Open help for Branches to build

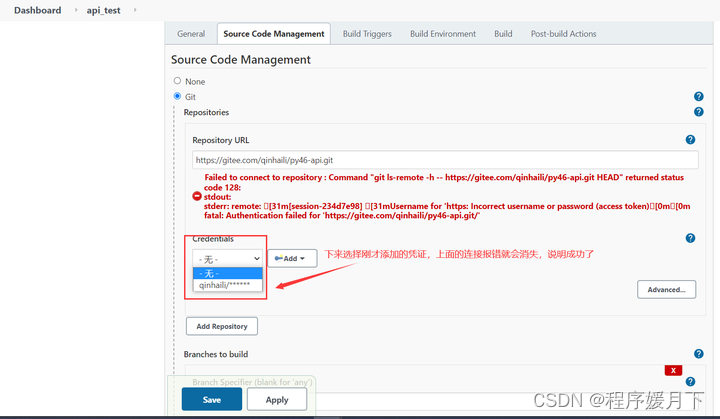point(698,354)
